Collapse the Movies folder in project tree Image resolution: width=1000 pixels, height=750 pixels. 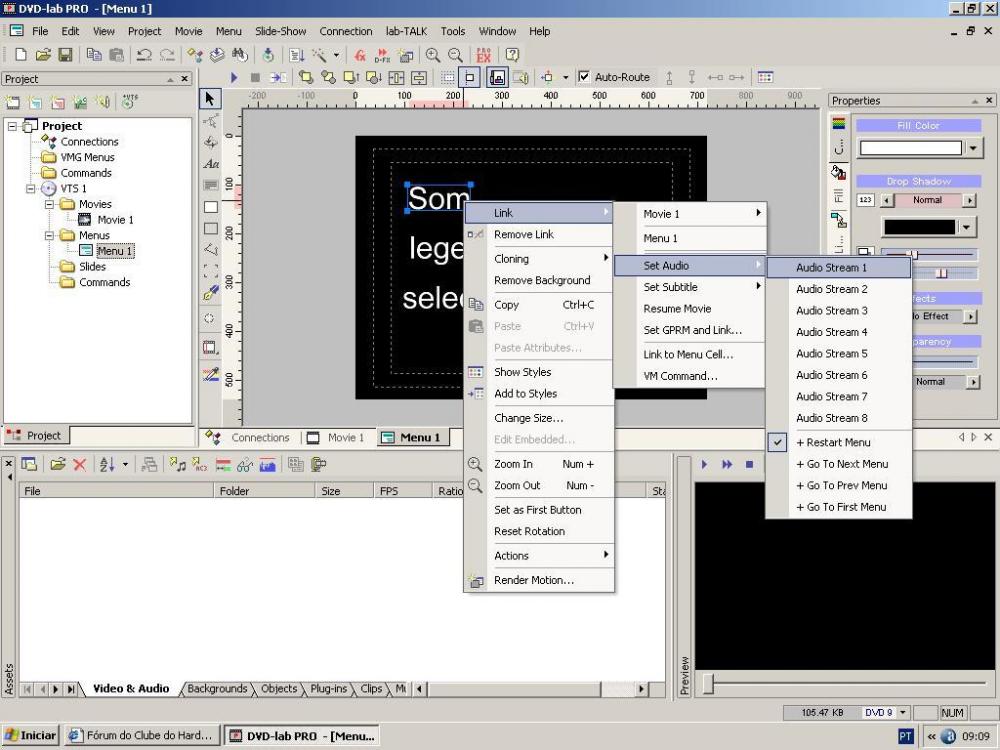point(47,204)
